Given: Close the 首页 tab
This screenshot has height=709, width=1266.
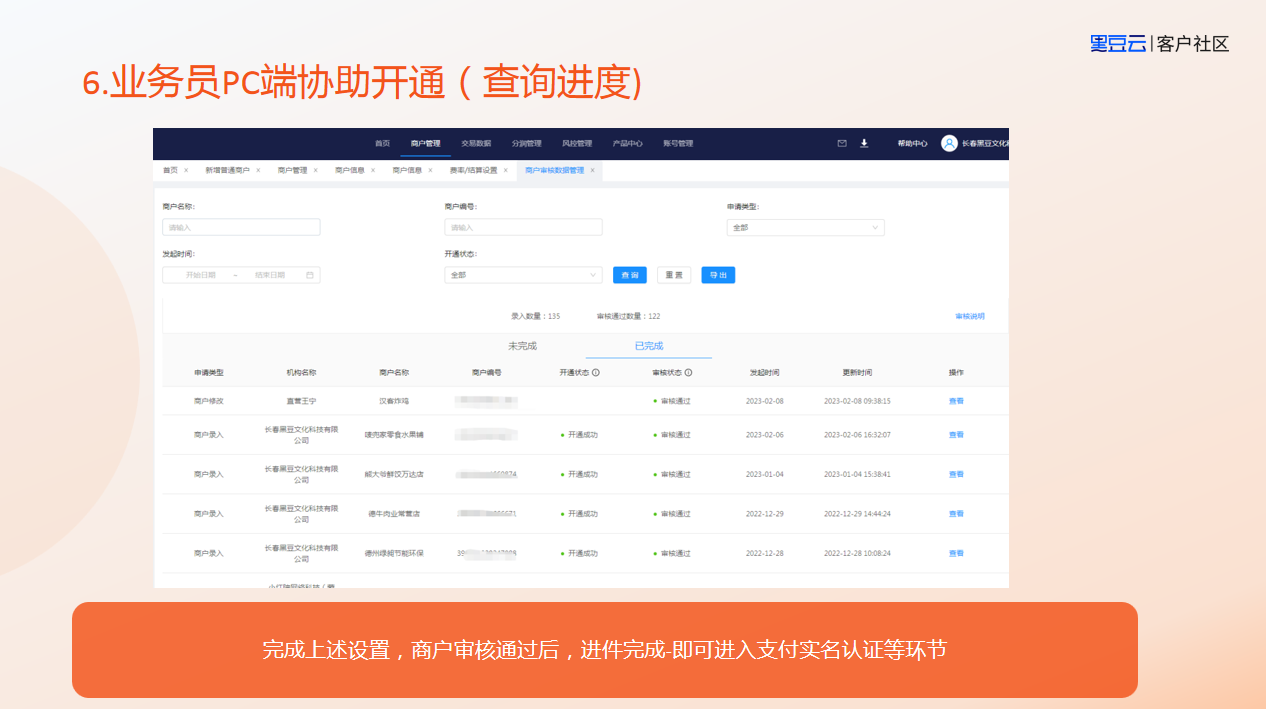Looking at the screenshot, I should pyautogui.click(x=186, y=170).
